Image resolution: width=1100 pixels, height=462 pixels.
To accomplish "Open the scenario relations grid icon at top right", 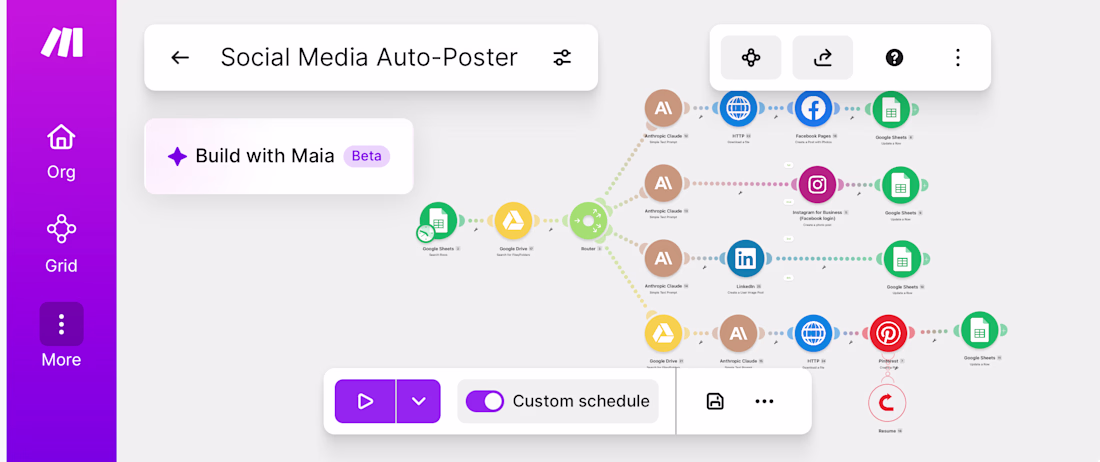I will click(751, 57).
